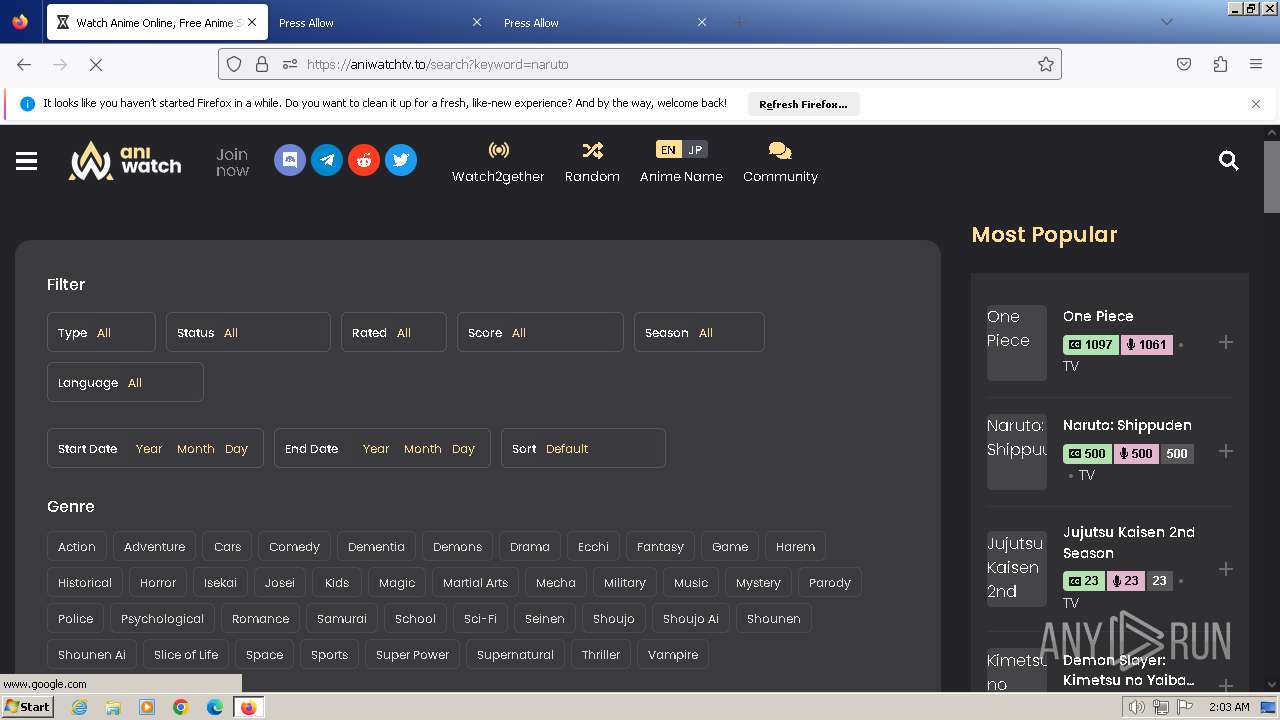Toggle the Action genre filter
Image resolution: width=1280 pixels, height=720 pixels.
point(77,547)
